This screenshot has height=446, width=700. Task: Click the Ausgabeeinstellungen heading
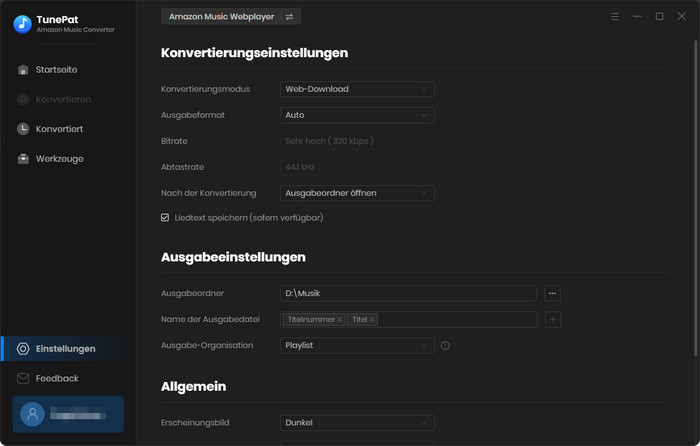(233, 257)
